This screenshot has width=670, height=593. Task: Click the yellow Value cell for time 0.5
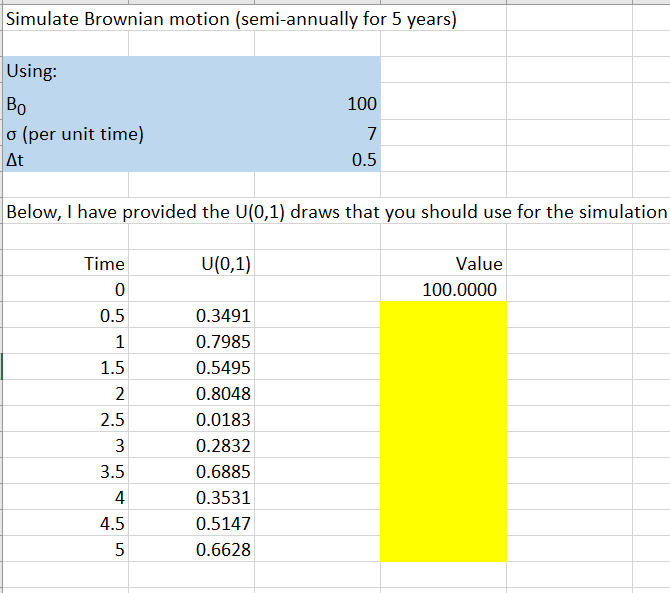coord(443,315)
